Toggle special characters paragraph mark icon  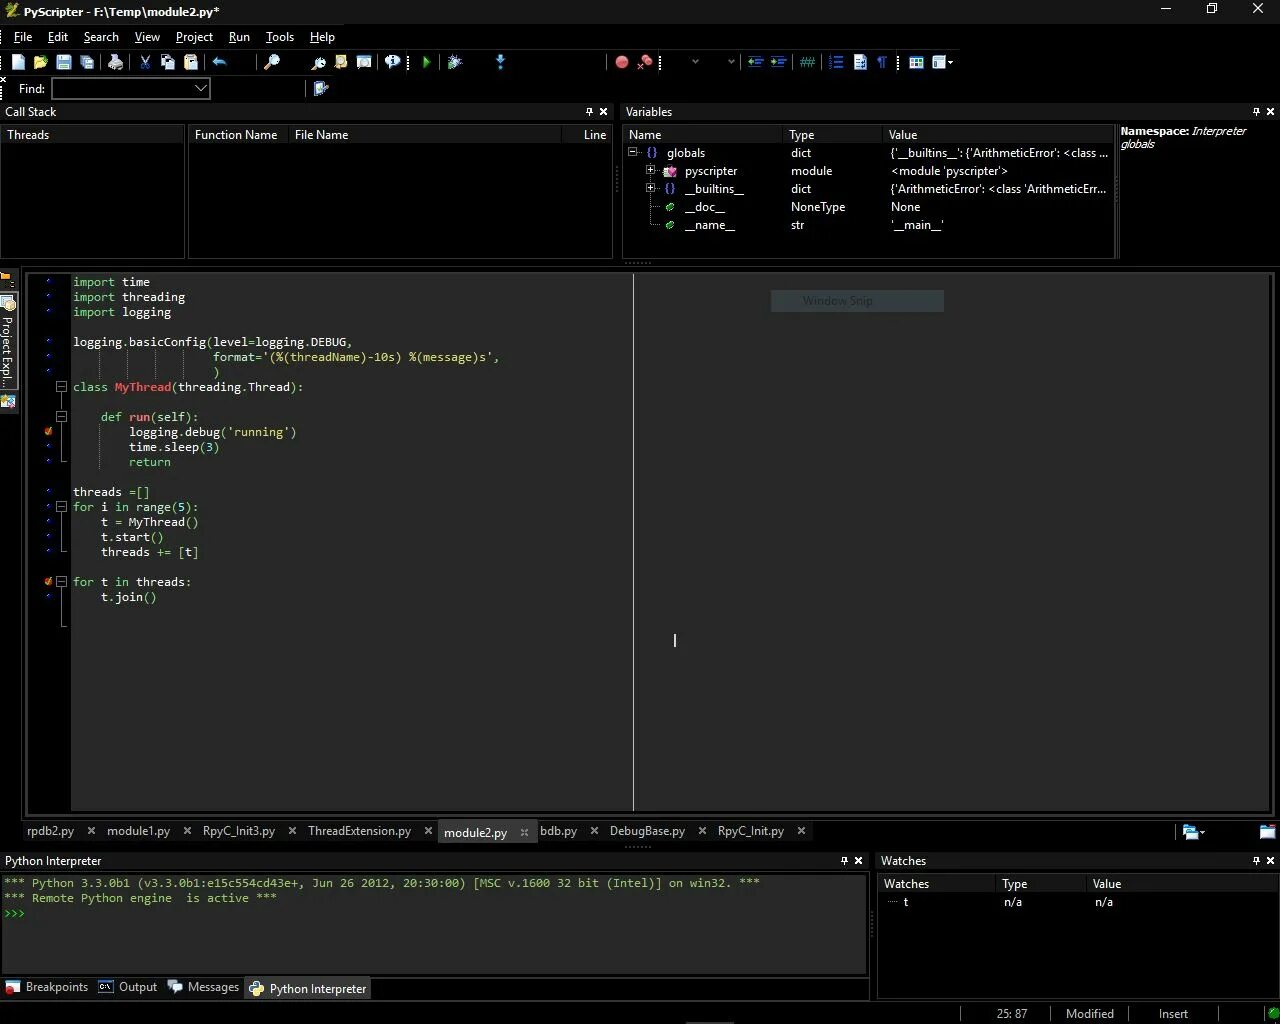coord(882,62)
